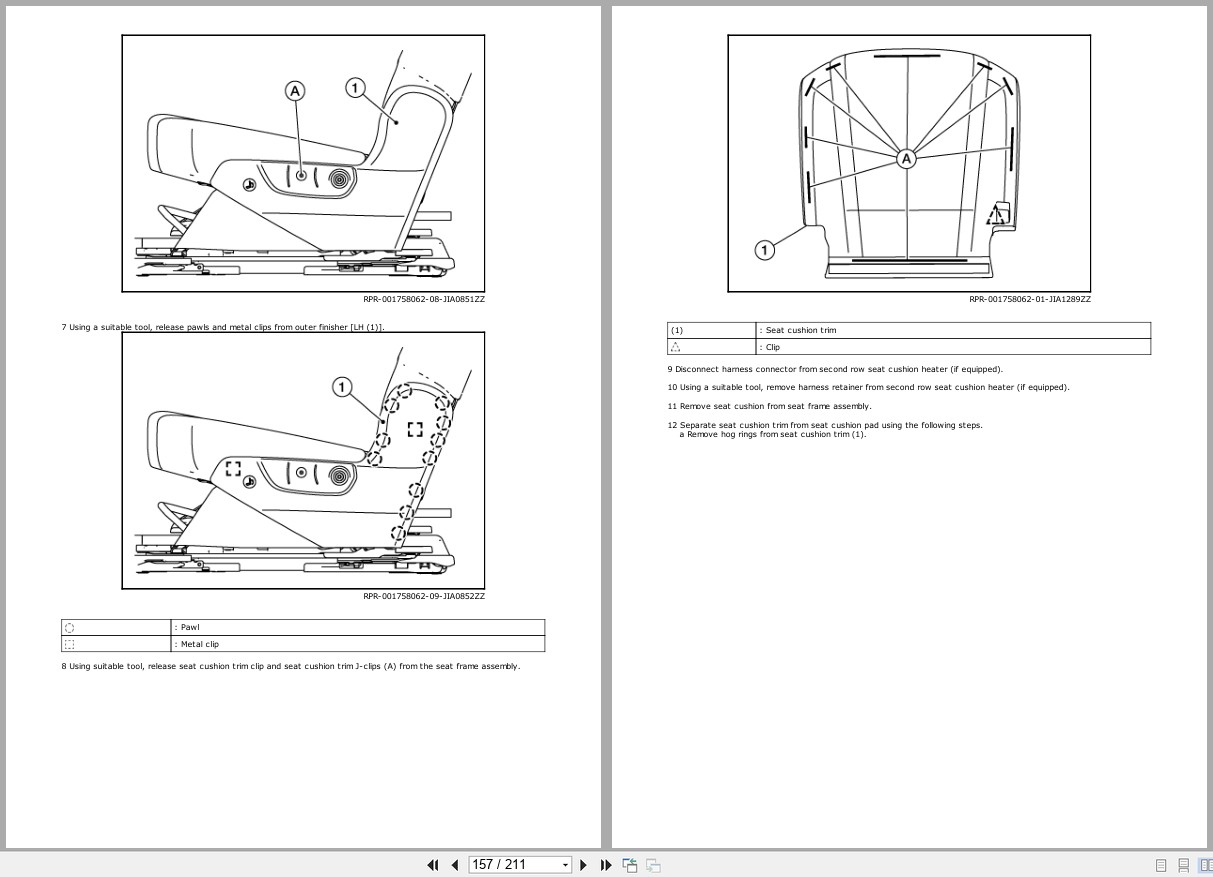Click step 7 outer finisher instruction text
Viewport: 1213px width, 877px height.
[223, 327]
